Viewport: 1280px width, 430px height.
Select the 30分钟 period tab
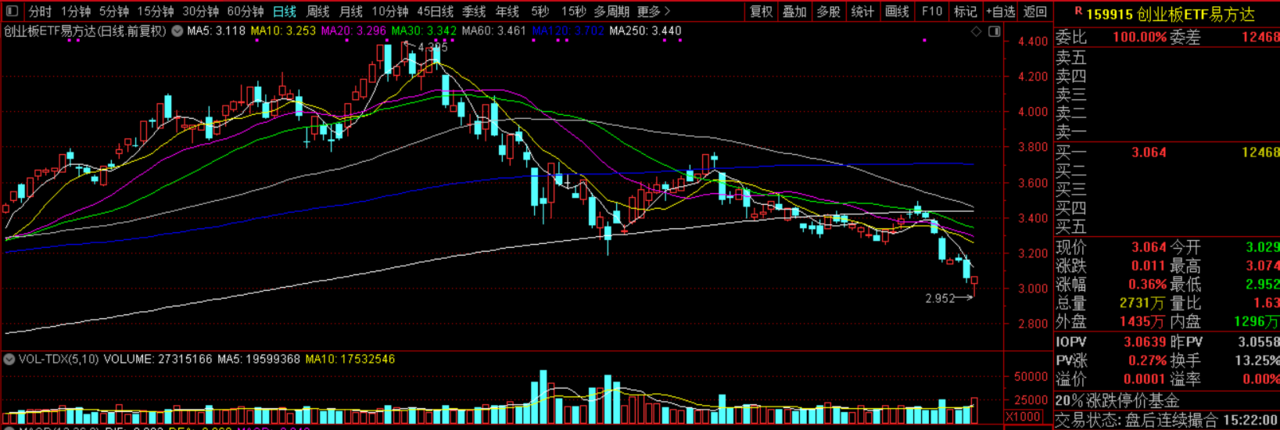pyautogui.click(x=201, y=12)
